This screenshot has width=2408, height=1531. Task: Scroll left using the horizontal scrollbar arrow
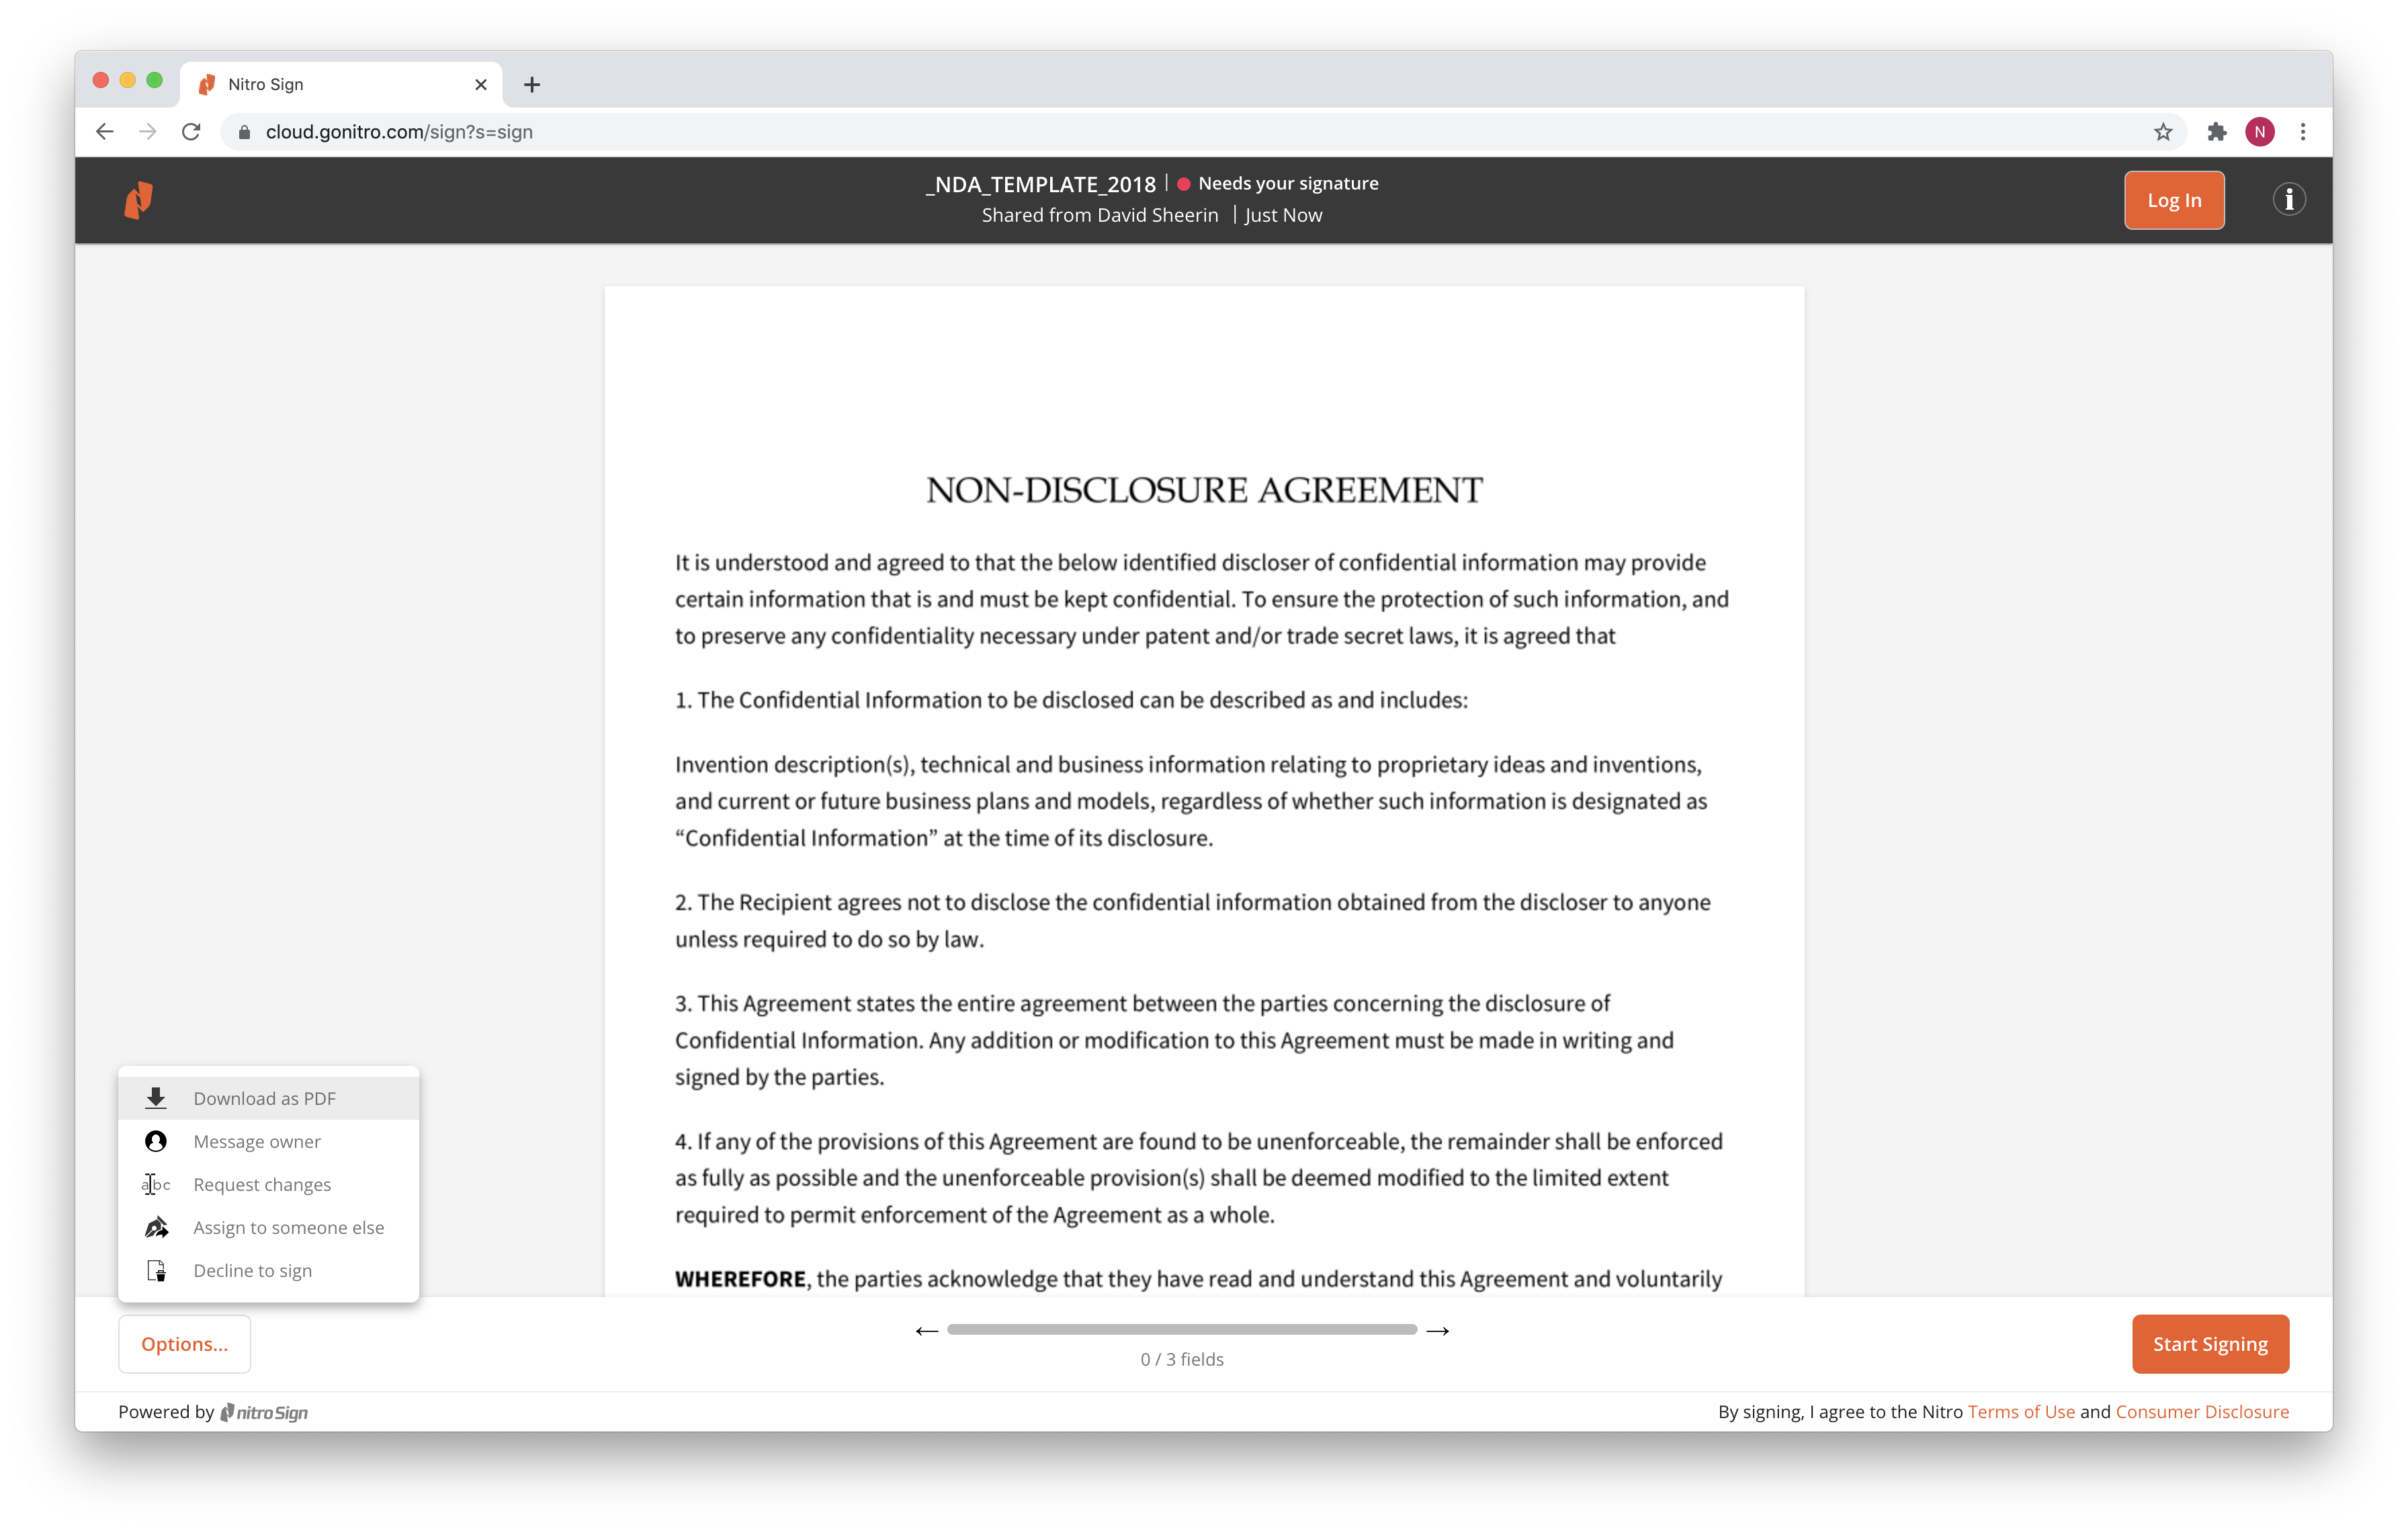coord(925,1329)
